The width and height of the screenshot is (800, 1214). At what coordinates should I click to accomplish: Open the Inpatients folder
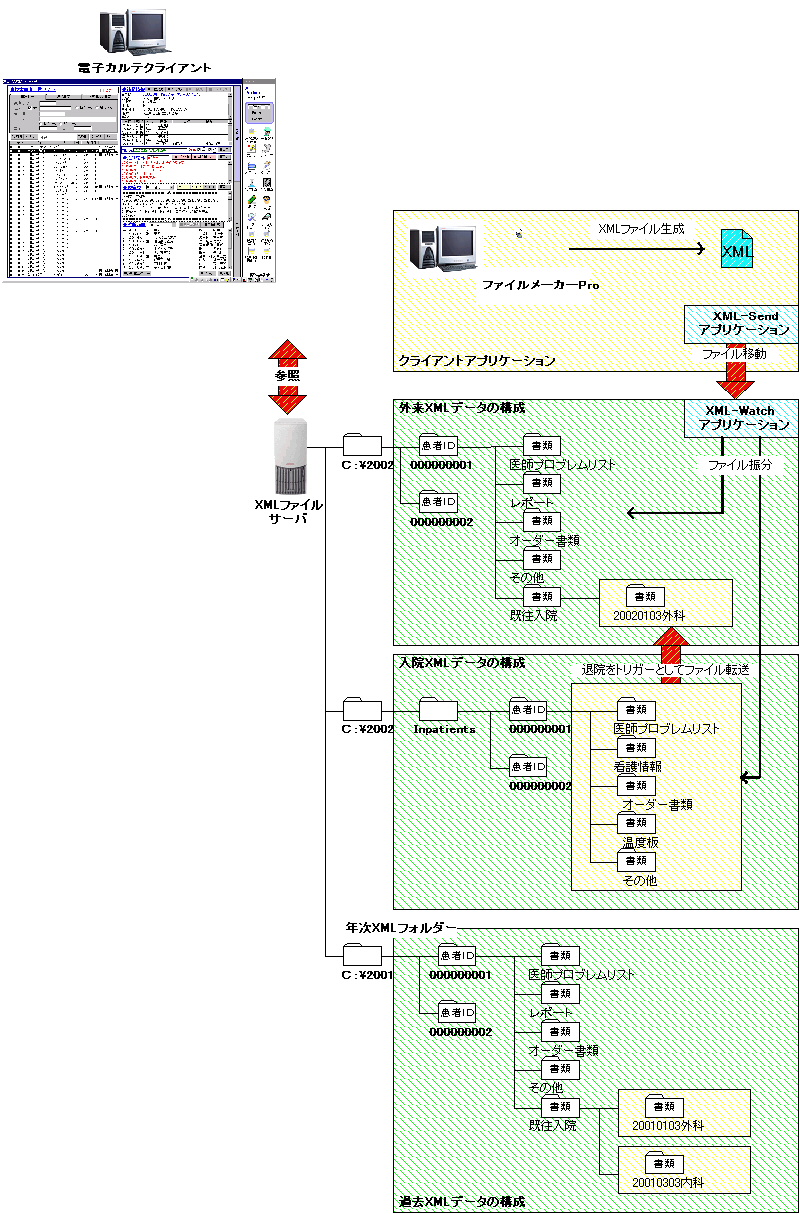[438, 709]
